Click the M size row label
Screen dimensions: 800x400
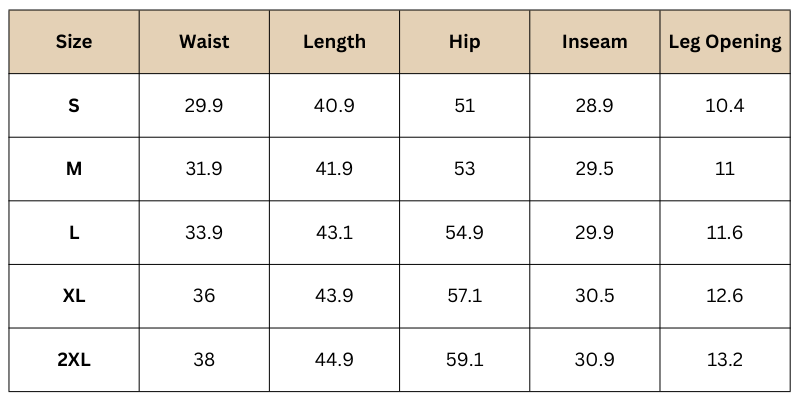point(74,169)
